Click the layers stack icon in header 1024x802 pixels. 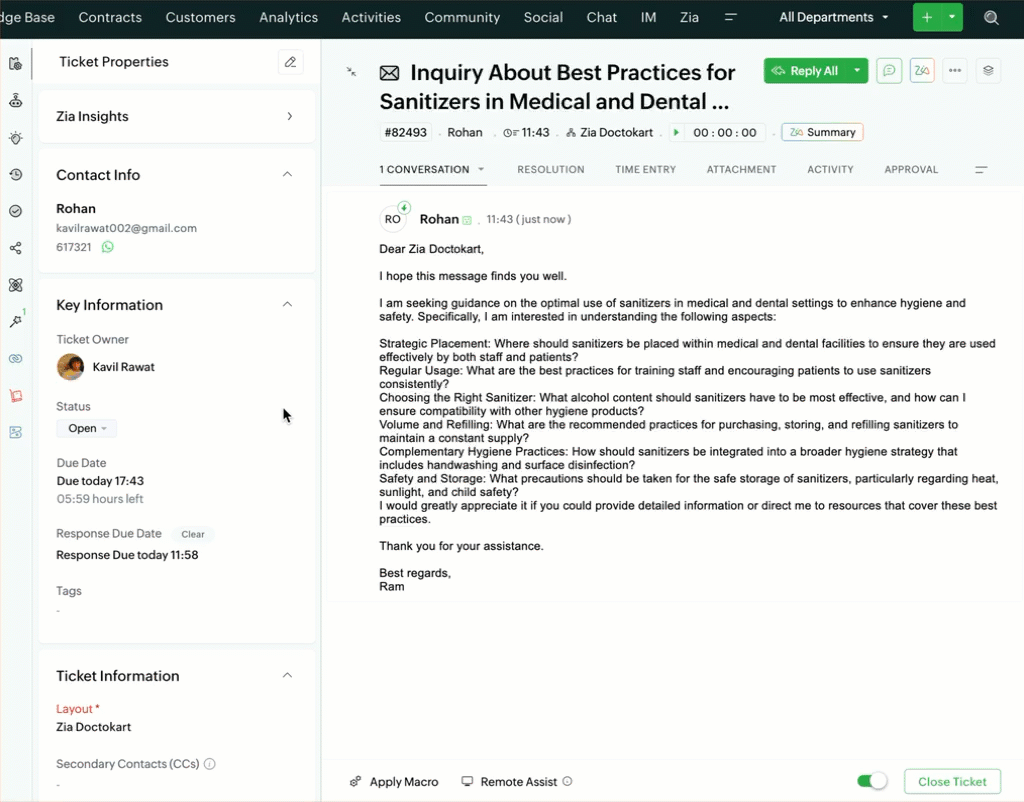(988, 71)
